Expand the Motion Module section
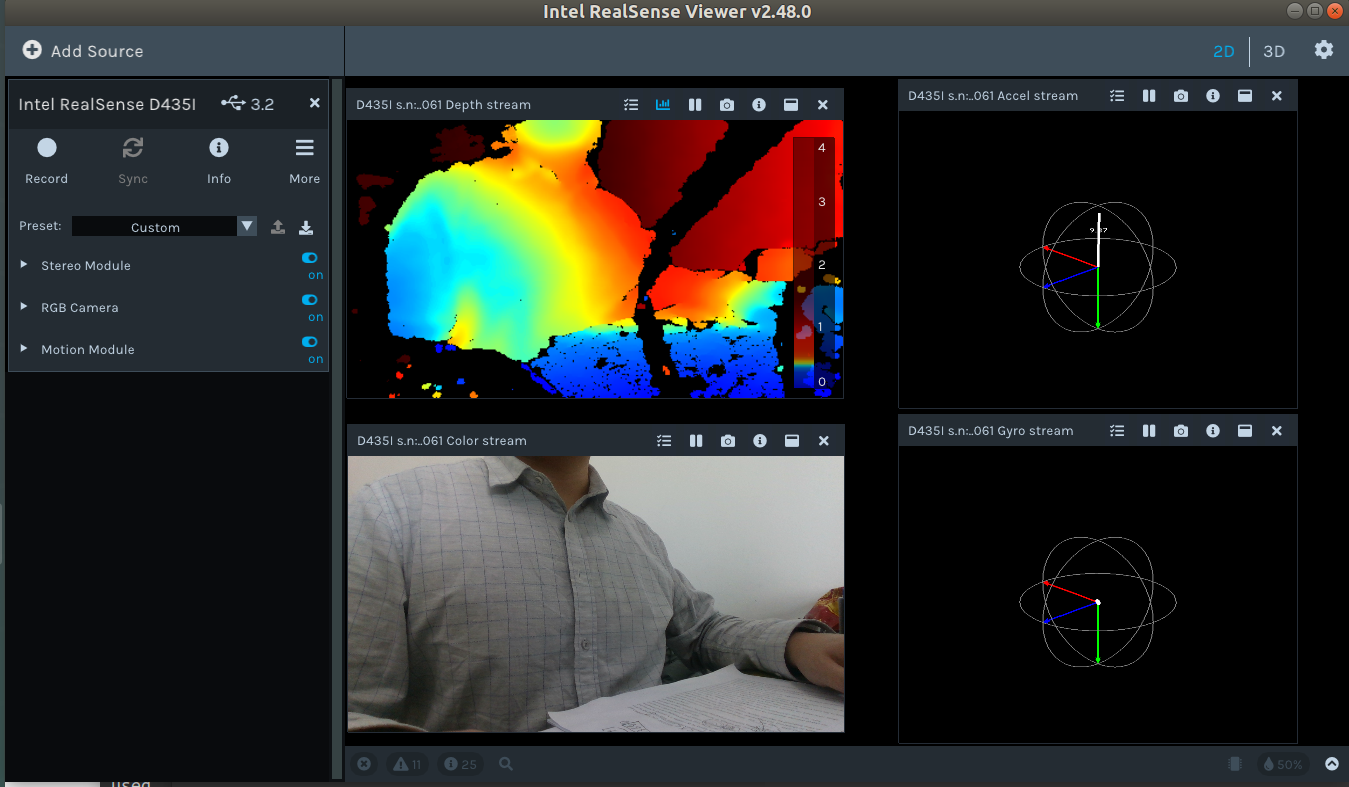1349x787 pixels. [x=24, y=349]
